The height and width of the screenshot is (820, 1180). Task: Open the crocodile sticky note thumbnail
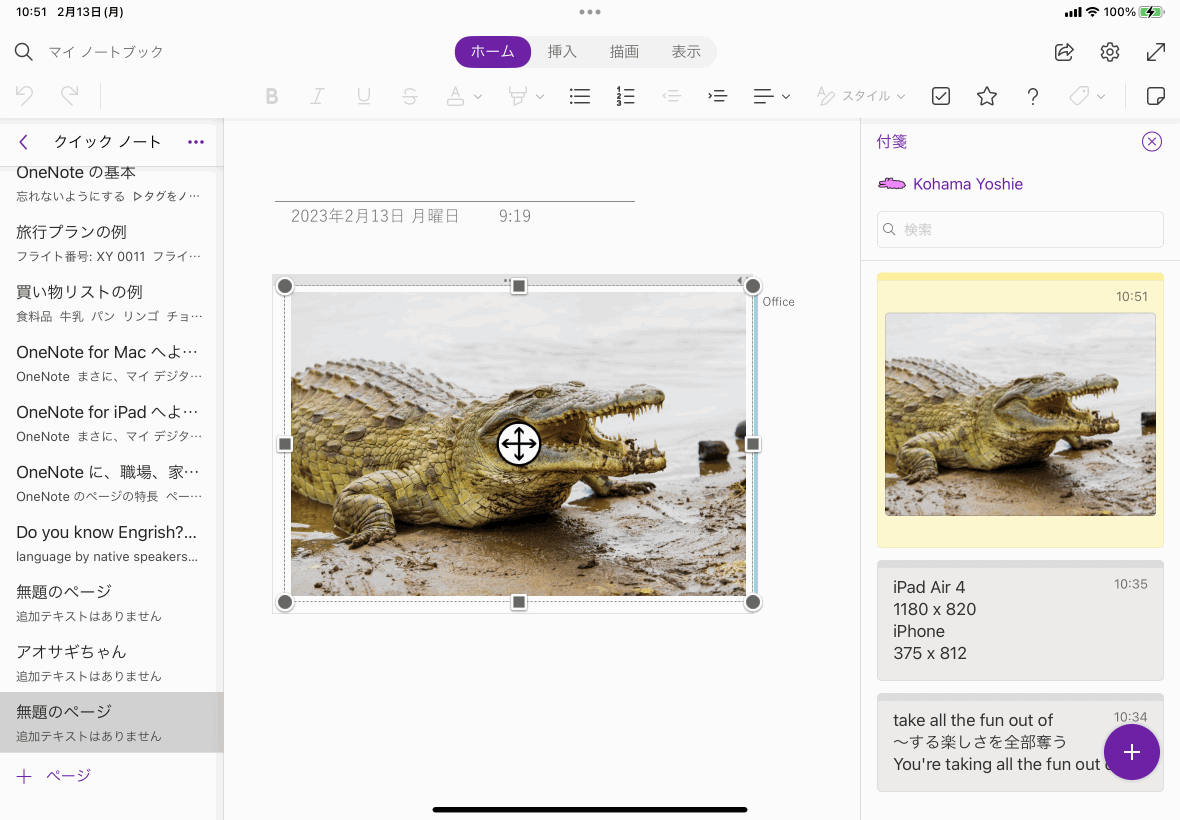(x=1020, y=414)
